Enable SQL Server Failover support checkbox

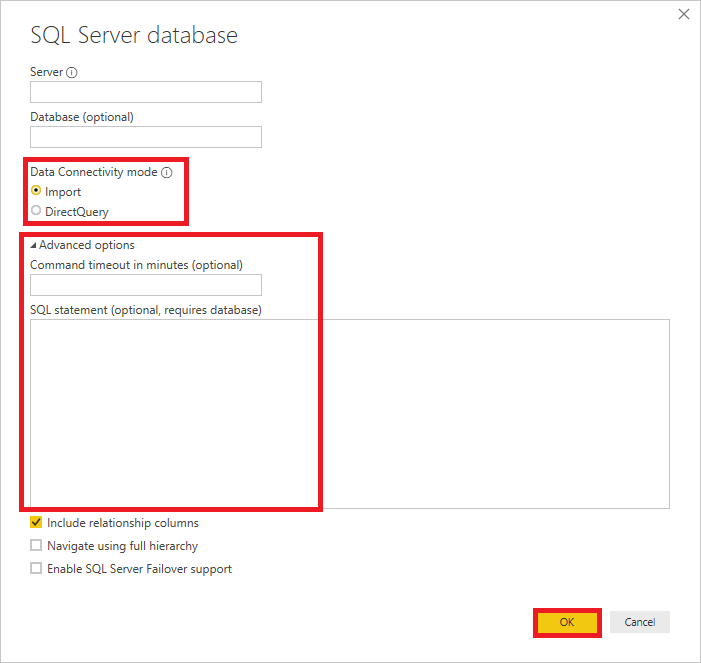pyautogui.click(x=36, y=568)
